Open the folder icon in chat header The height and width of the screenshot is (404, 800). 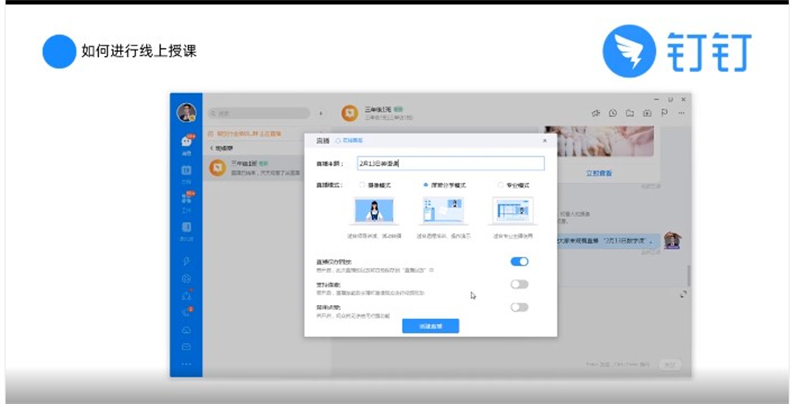point(630,113)
